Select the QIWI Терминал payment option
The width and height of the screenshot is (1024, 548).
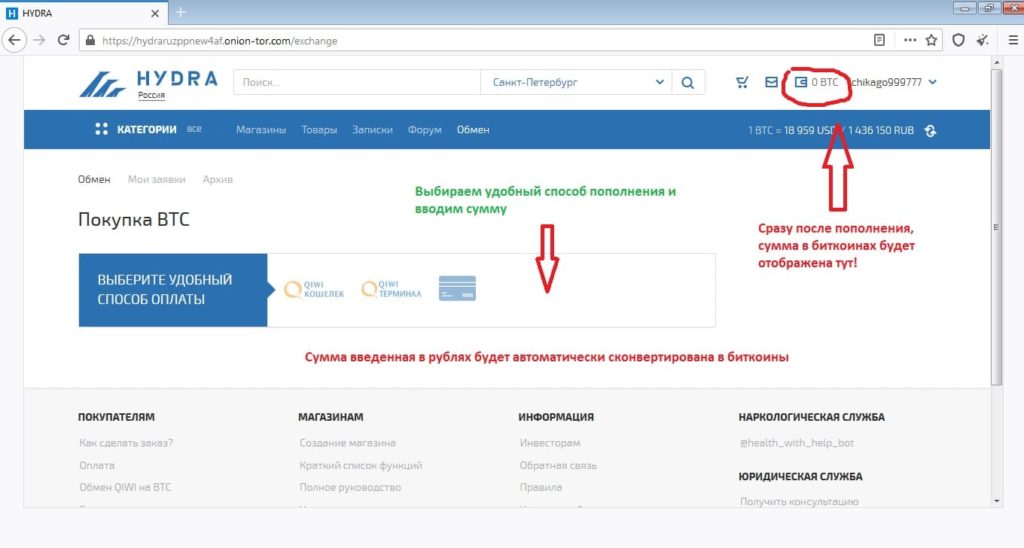coord(392,289)
